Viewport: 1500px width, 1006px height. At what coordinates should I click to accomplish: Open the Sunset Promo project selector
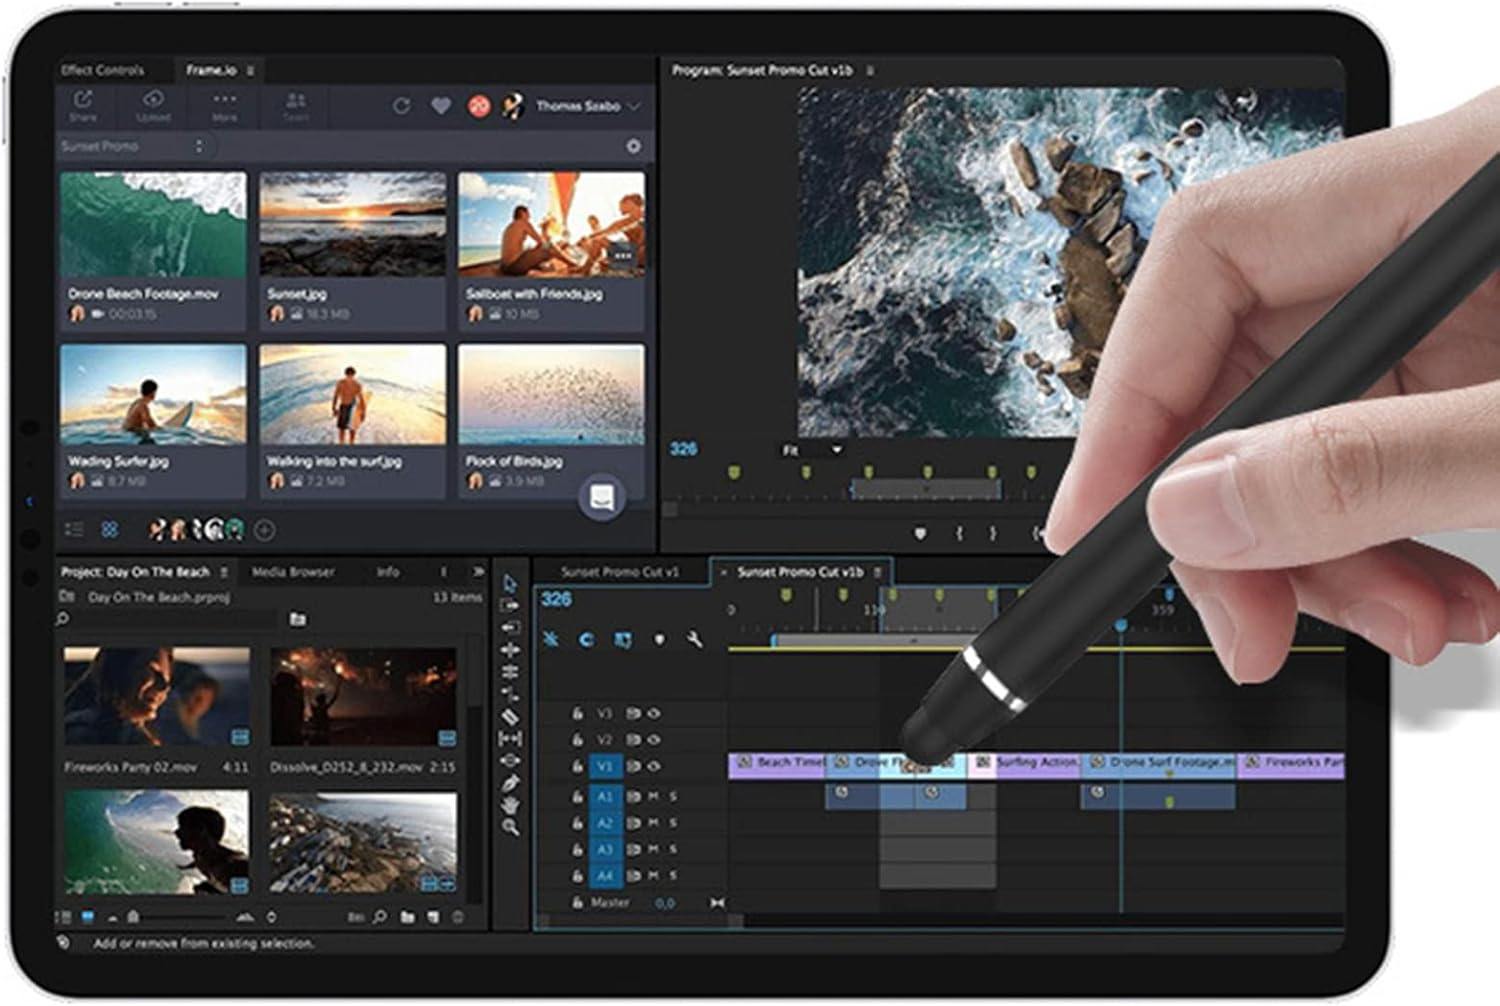pos(132,146)
